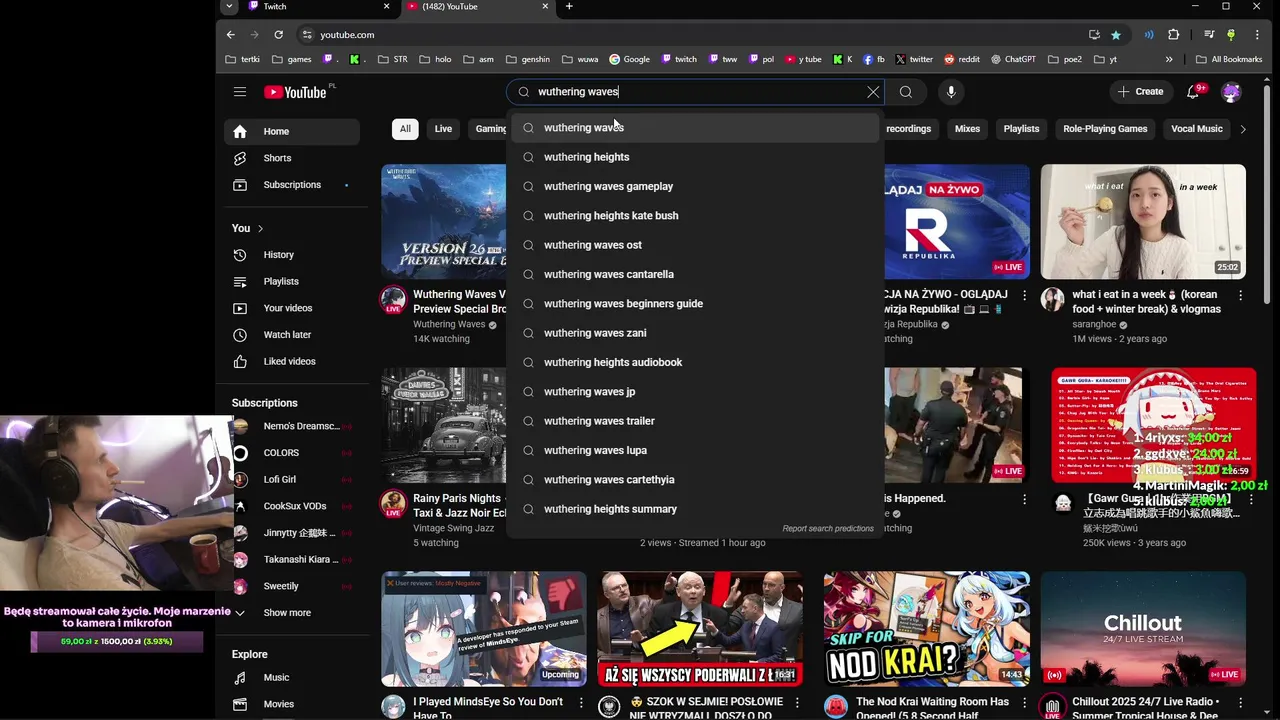
Task: Click the Create button
Action: pyautogui.click(x=1141, y=92)
